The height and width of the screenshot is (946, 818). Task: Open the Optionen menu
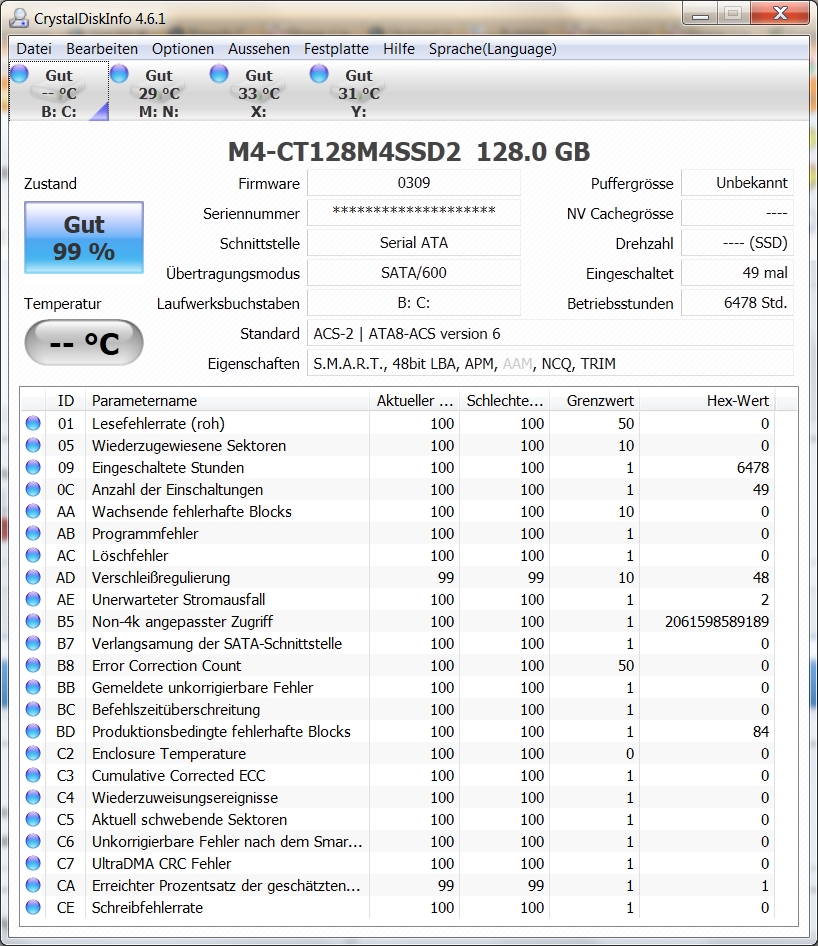tap(183, 49)
